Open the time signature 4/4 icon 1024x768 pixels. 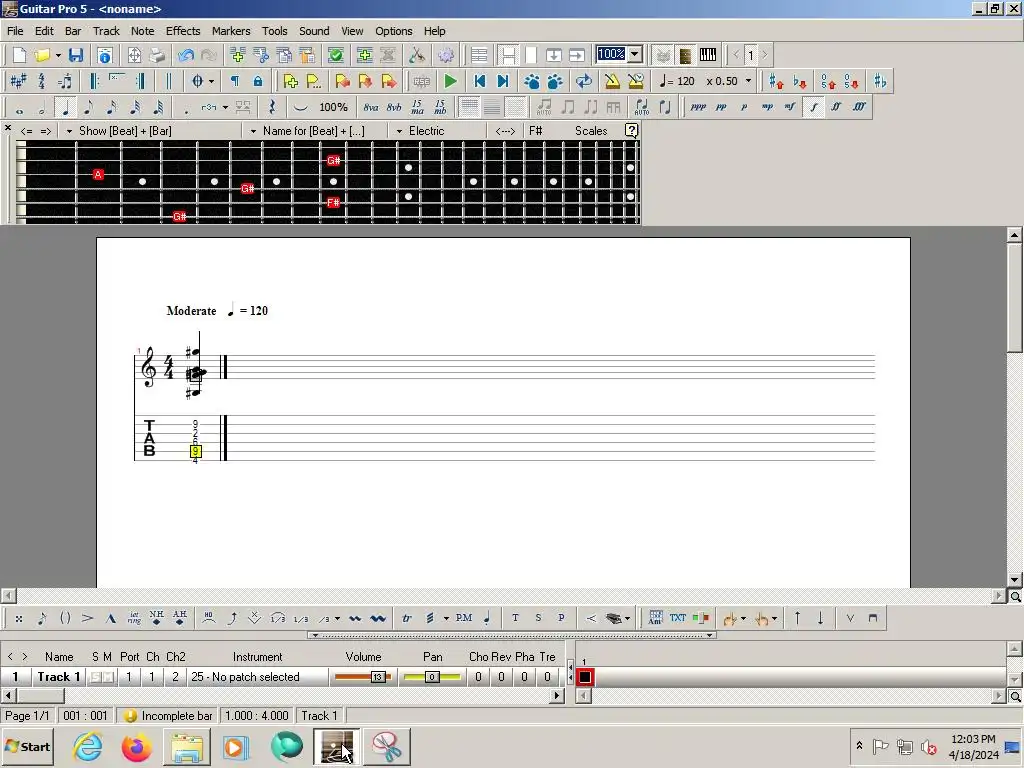pos(41,82)
